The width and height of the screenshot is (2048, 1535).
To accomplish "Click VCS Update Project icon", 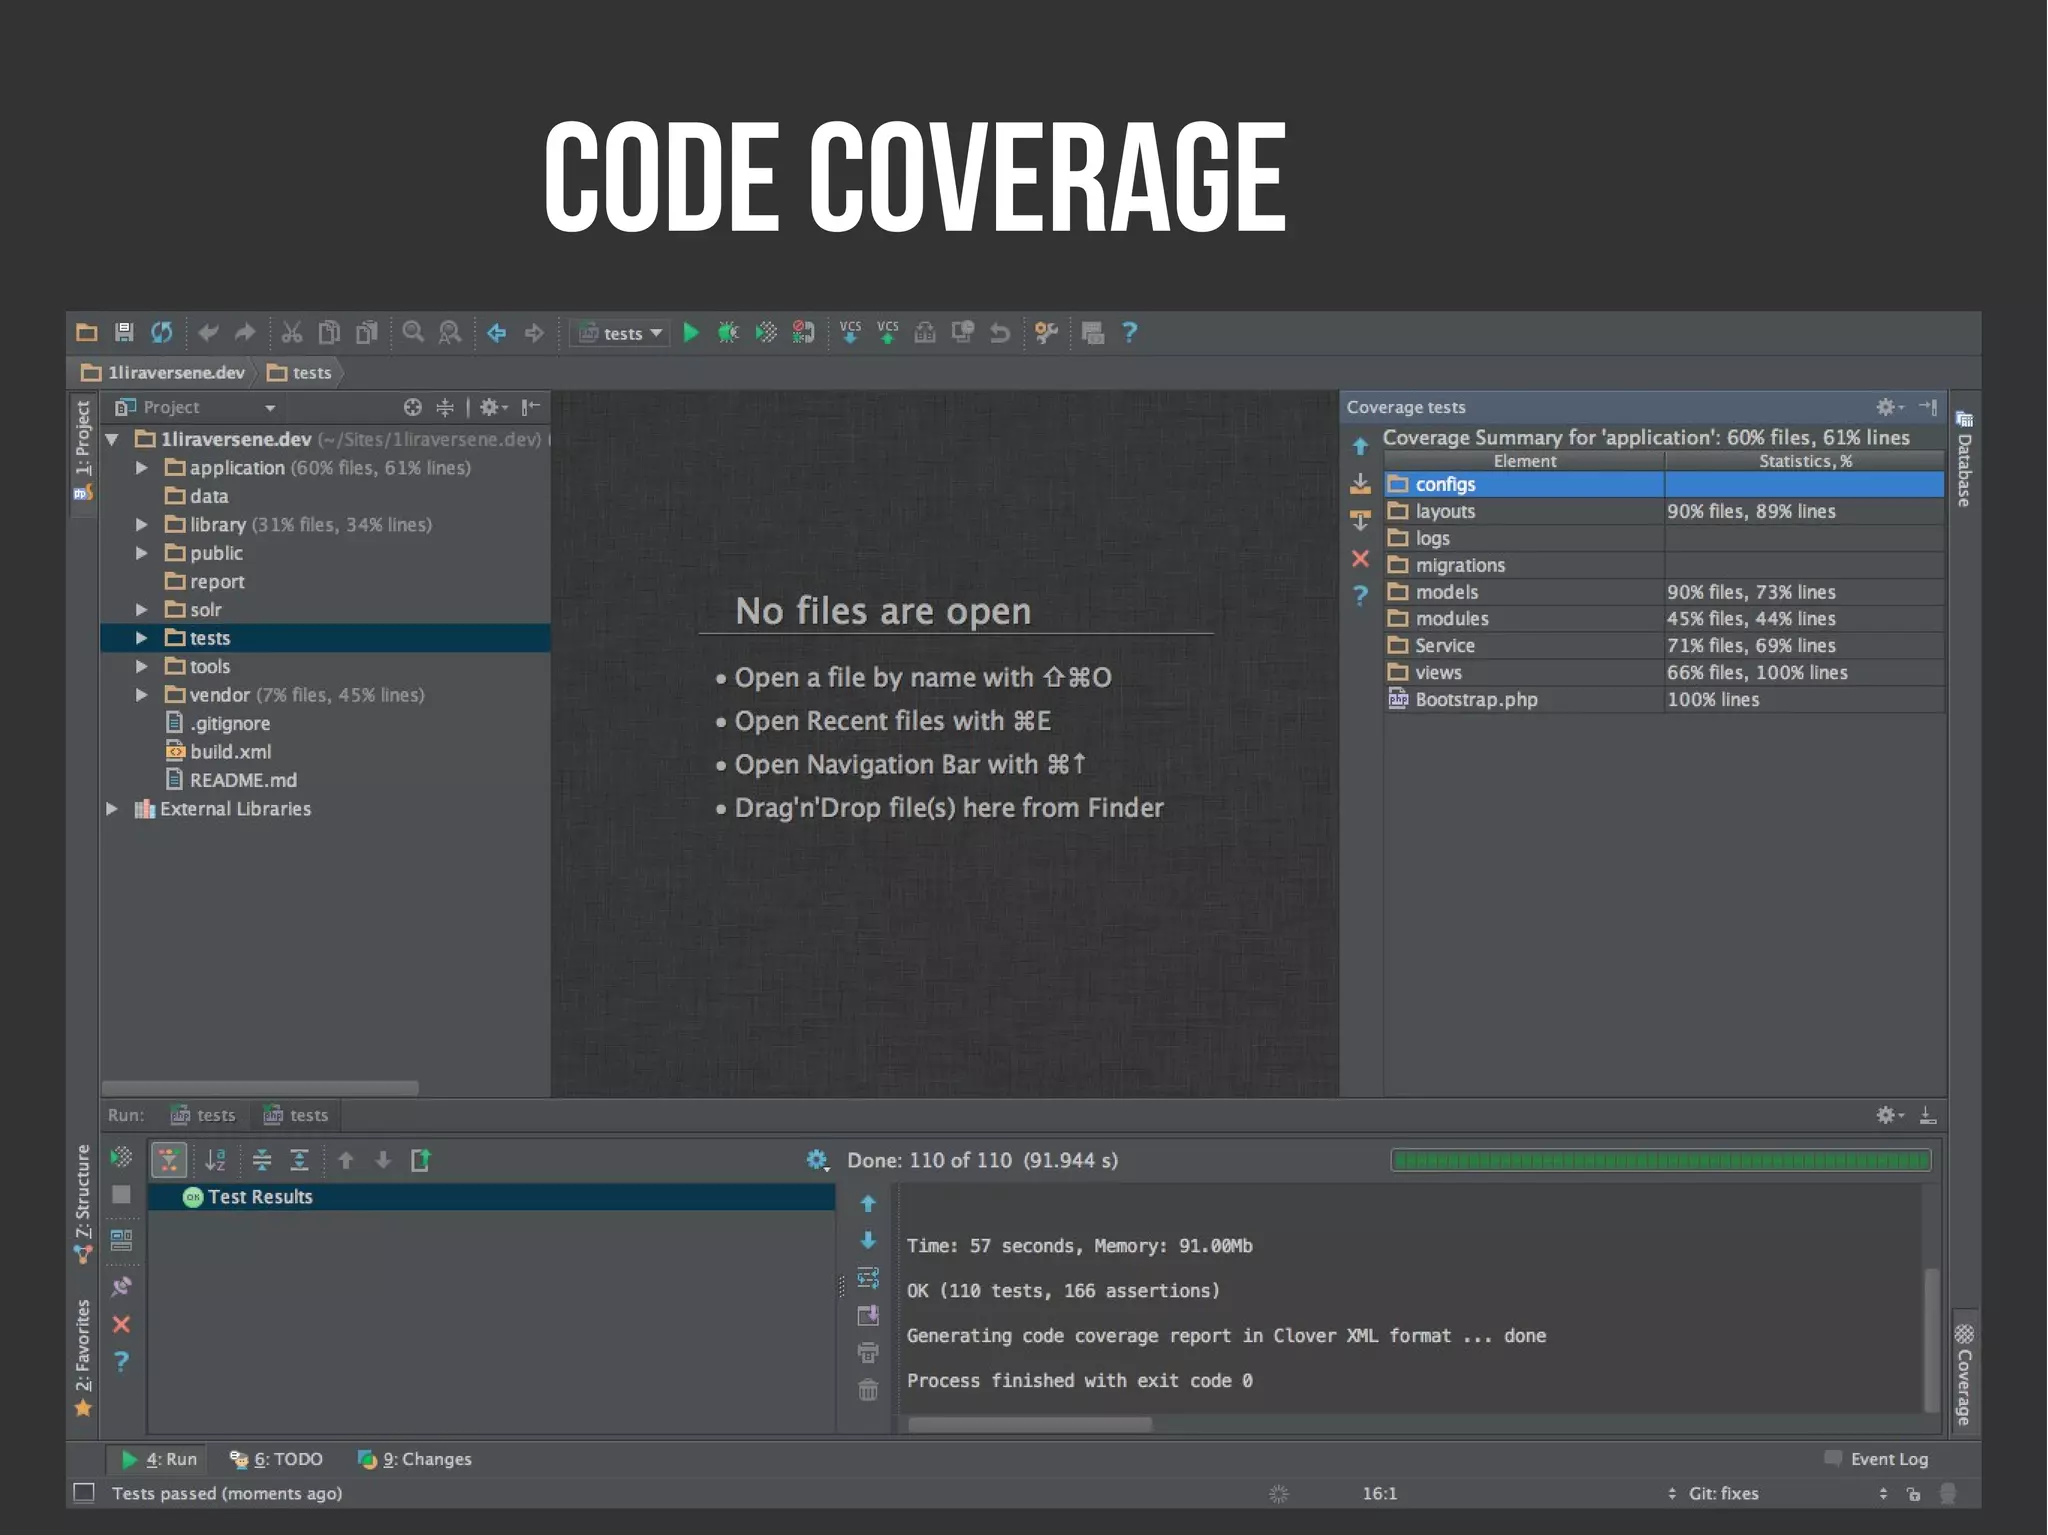I will (x=850, y=333).
